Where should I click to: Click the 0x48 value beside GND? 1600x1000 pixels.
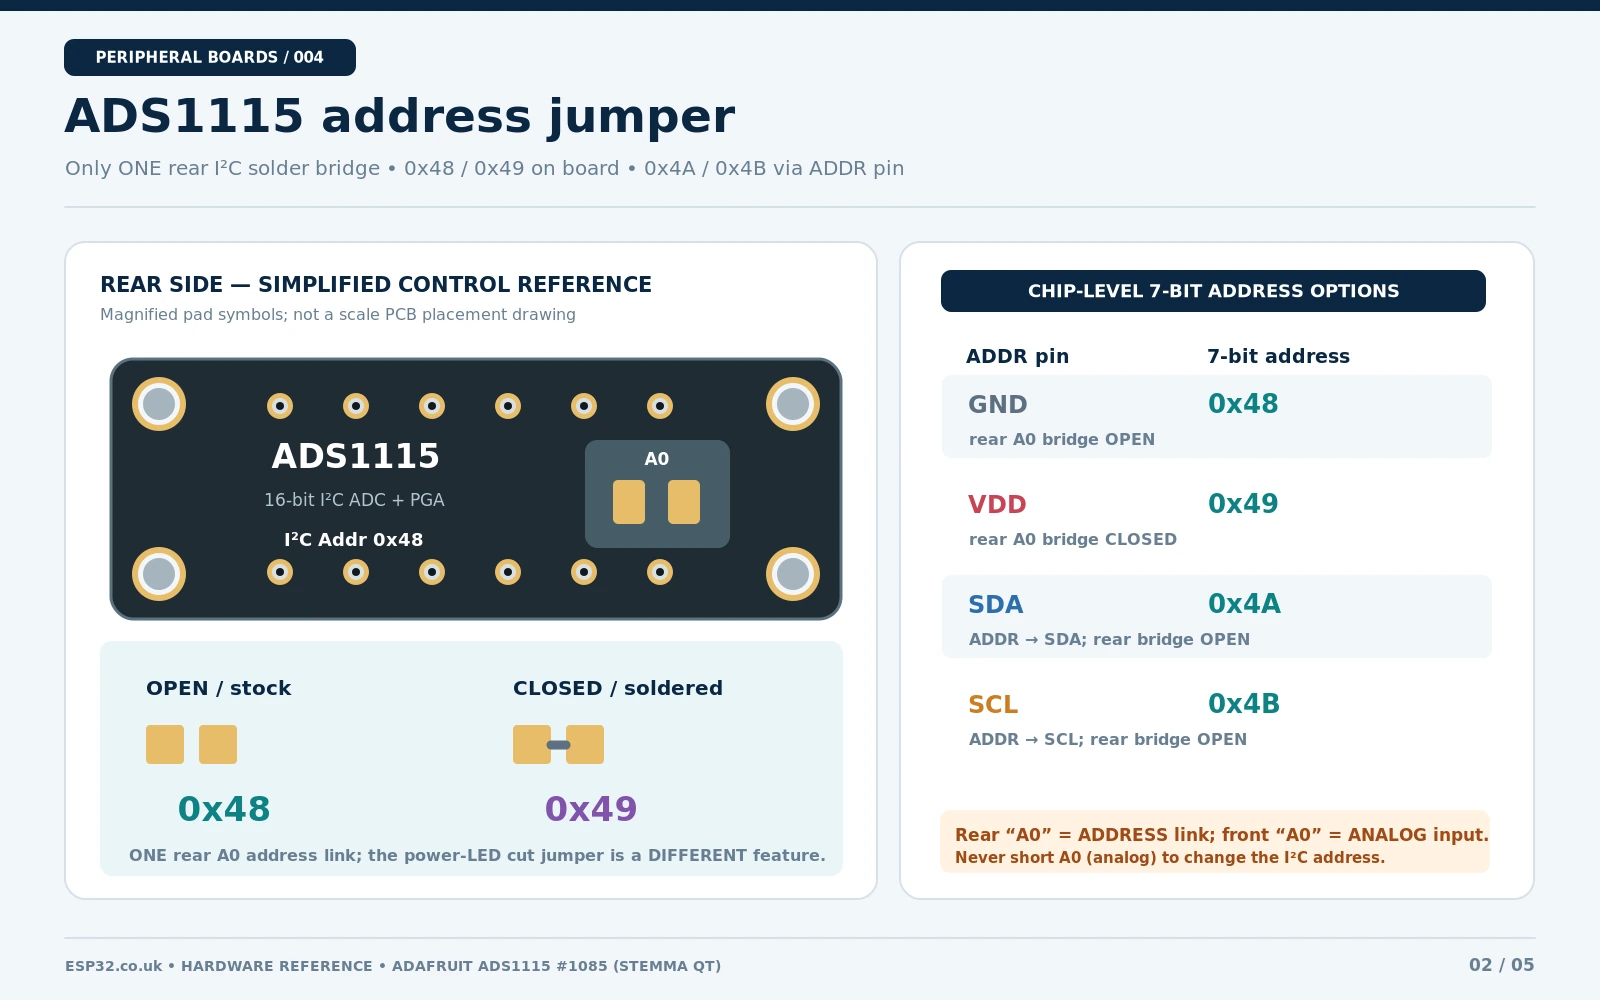tap(1243, 404)
